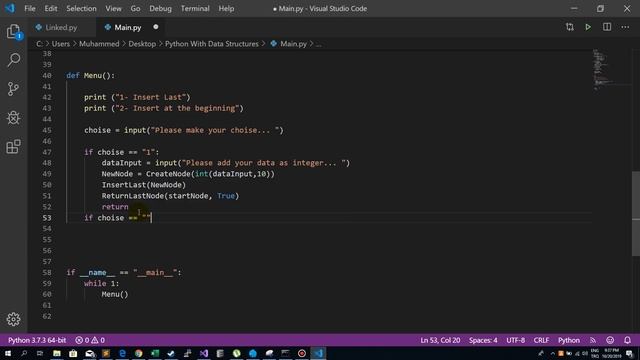Open the Windows Start menu
Image resolution: width=640 pixels, height=360 pixels.
point(8,353)
